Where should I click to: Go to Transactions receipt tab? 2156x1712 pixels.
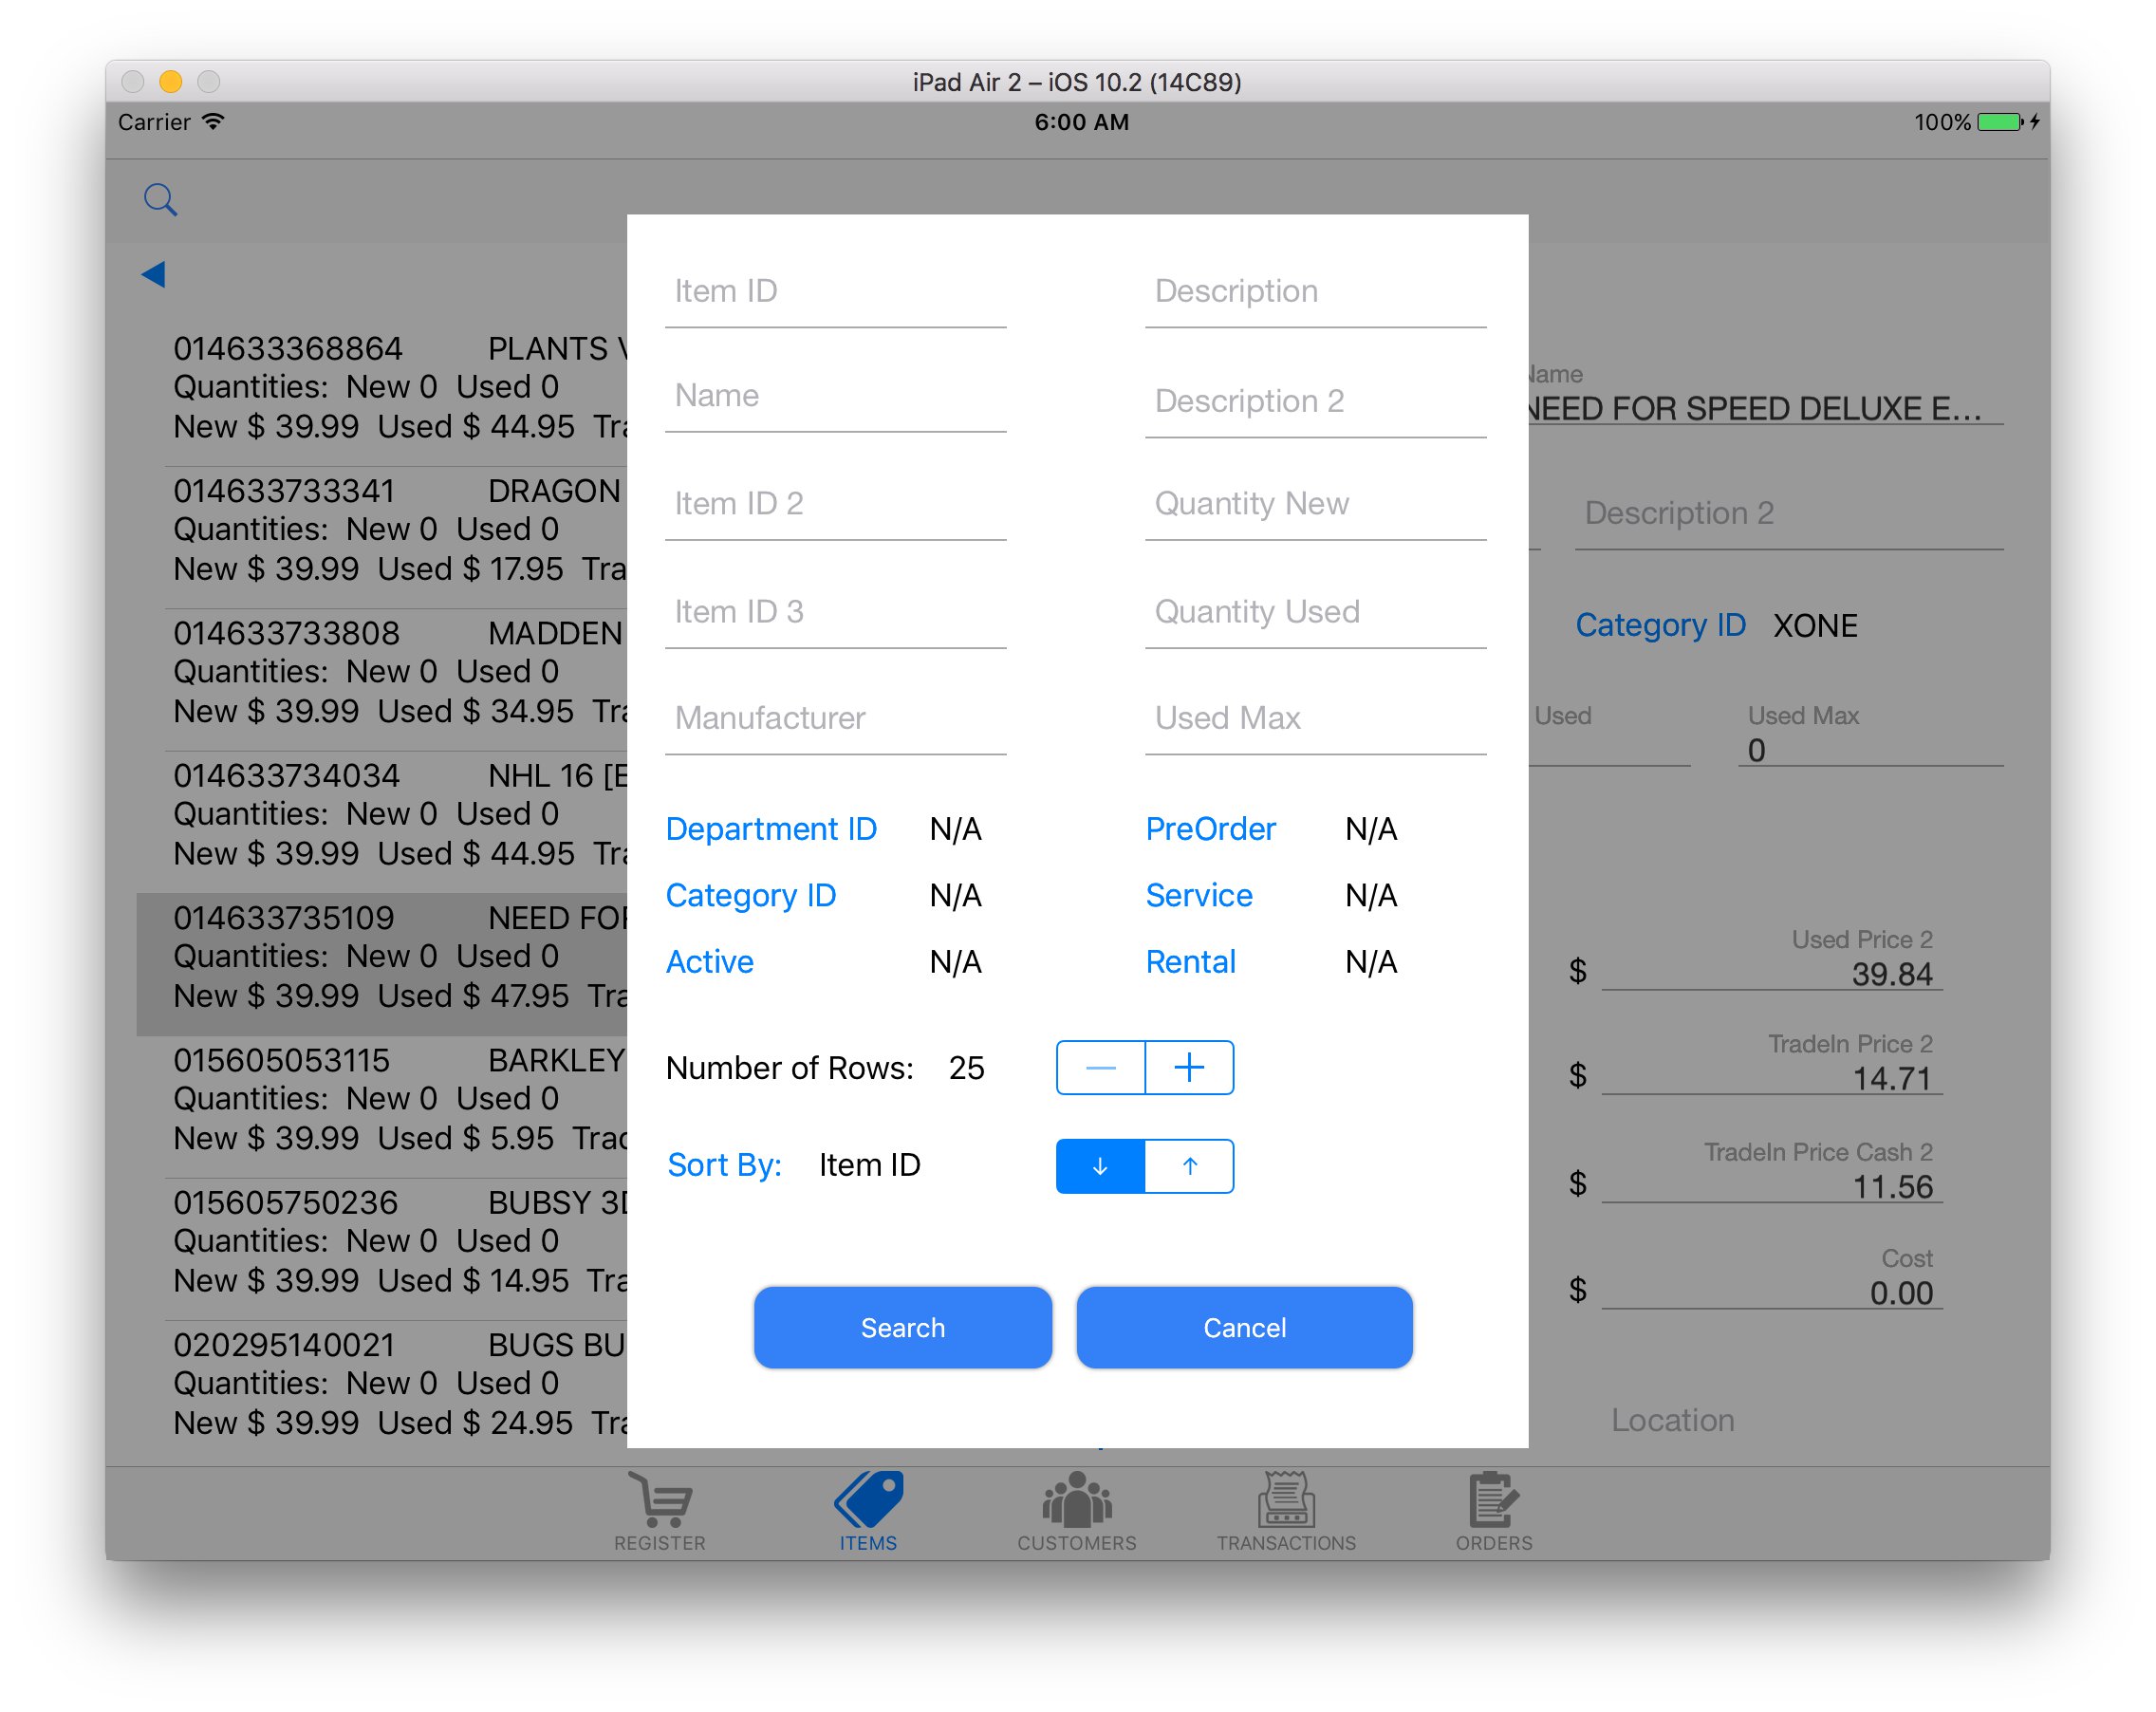(1286, 1510)
